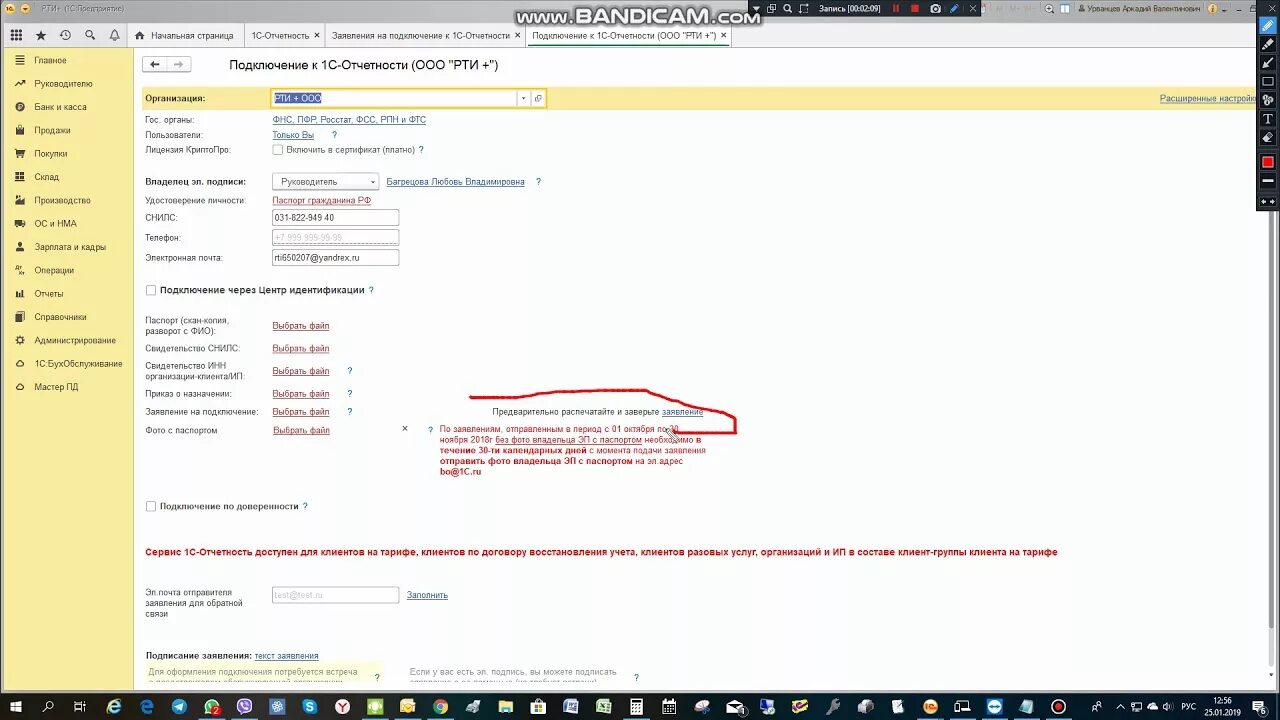The width and height of the screenshot is (1280, 720).
Task: Select the text T tool in drawing panel
Action: click(x=1268, y=119)
